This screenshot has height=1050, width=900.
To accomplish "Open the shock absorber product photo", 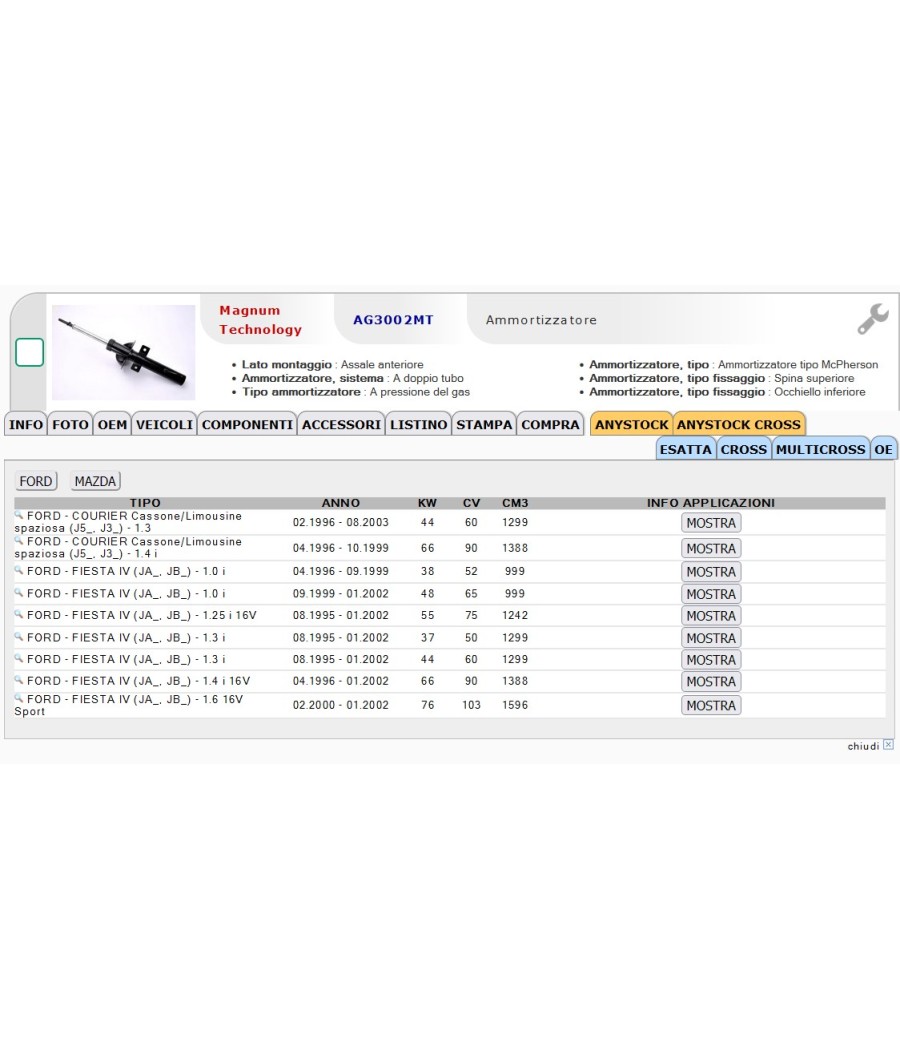I will coord(124,352).
